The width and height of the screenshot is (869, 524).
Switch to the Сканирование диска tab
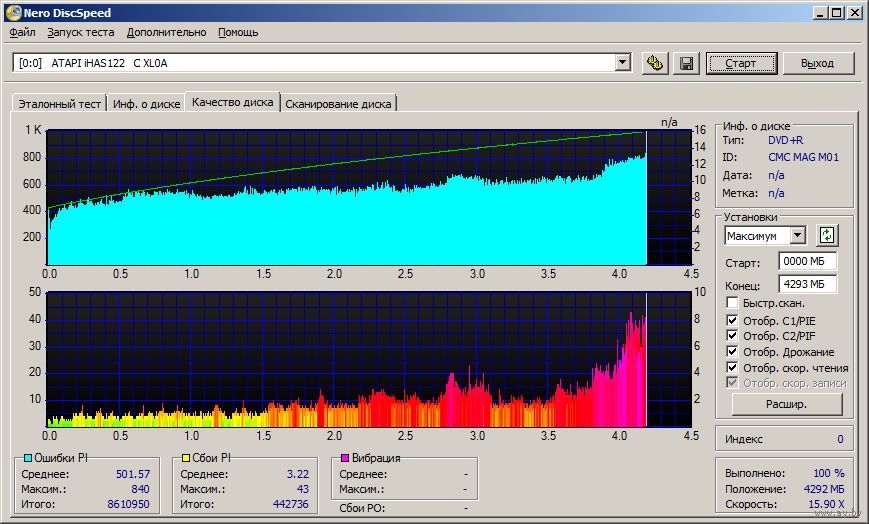(338, 104)
